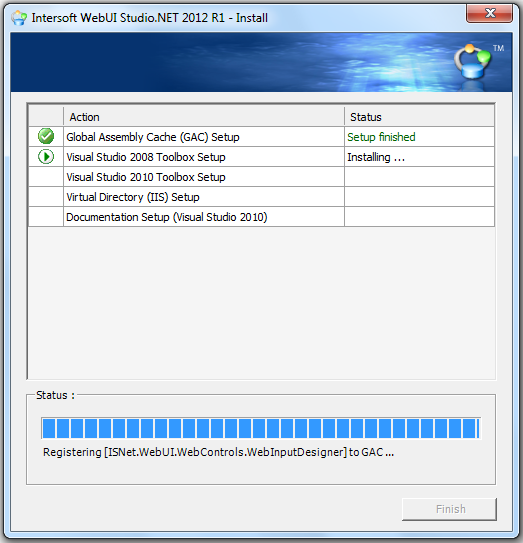Image resolution: width=523 pixels, height=543 pixels.
Task: Select the Global Assembly Cache (GAC) Setup row
Action: (x=262, y=137)
